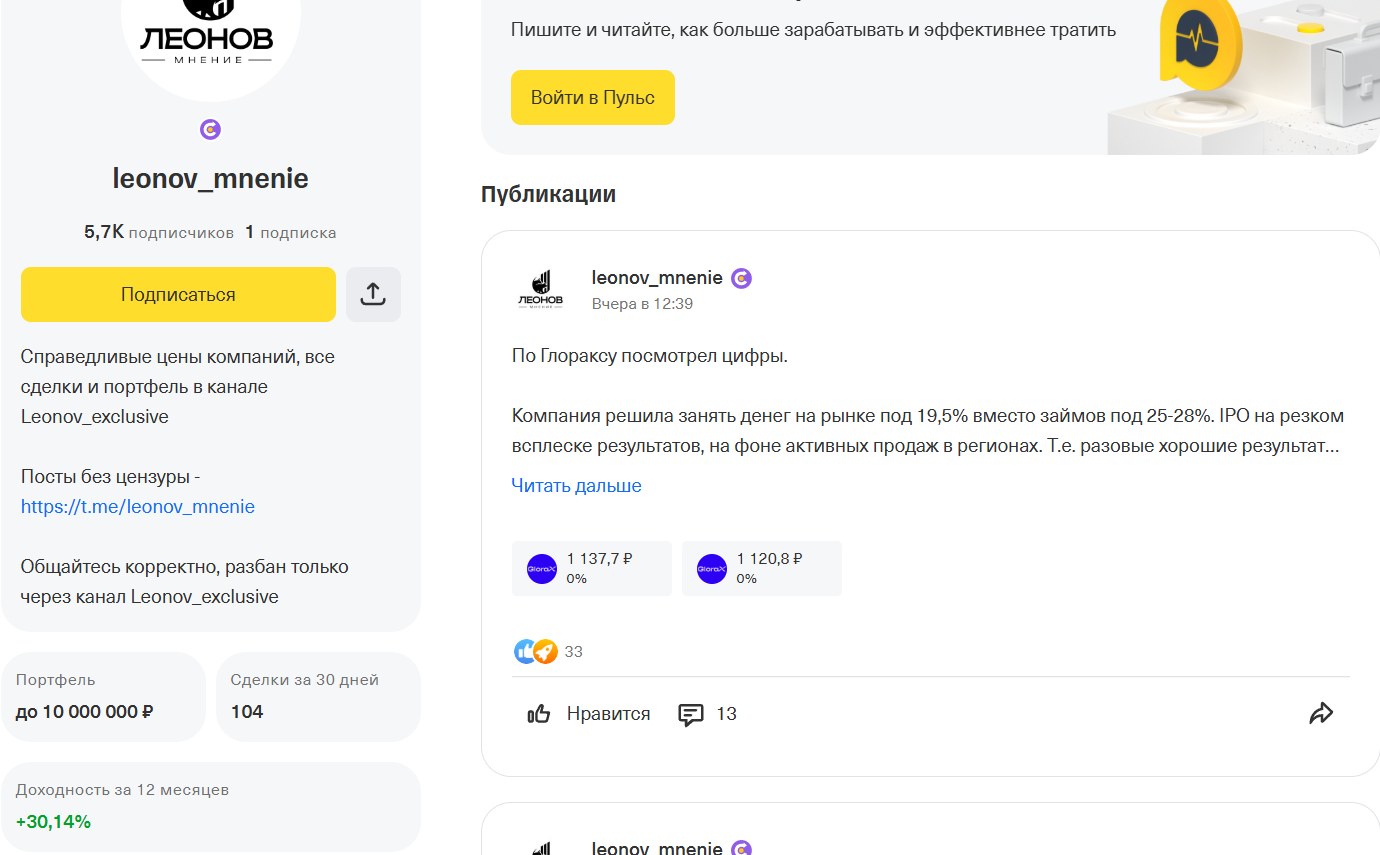Screen dimensions: 1380x855
Task: Click the Портфель value card
Action: [x=103, y=697]
